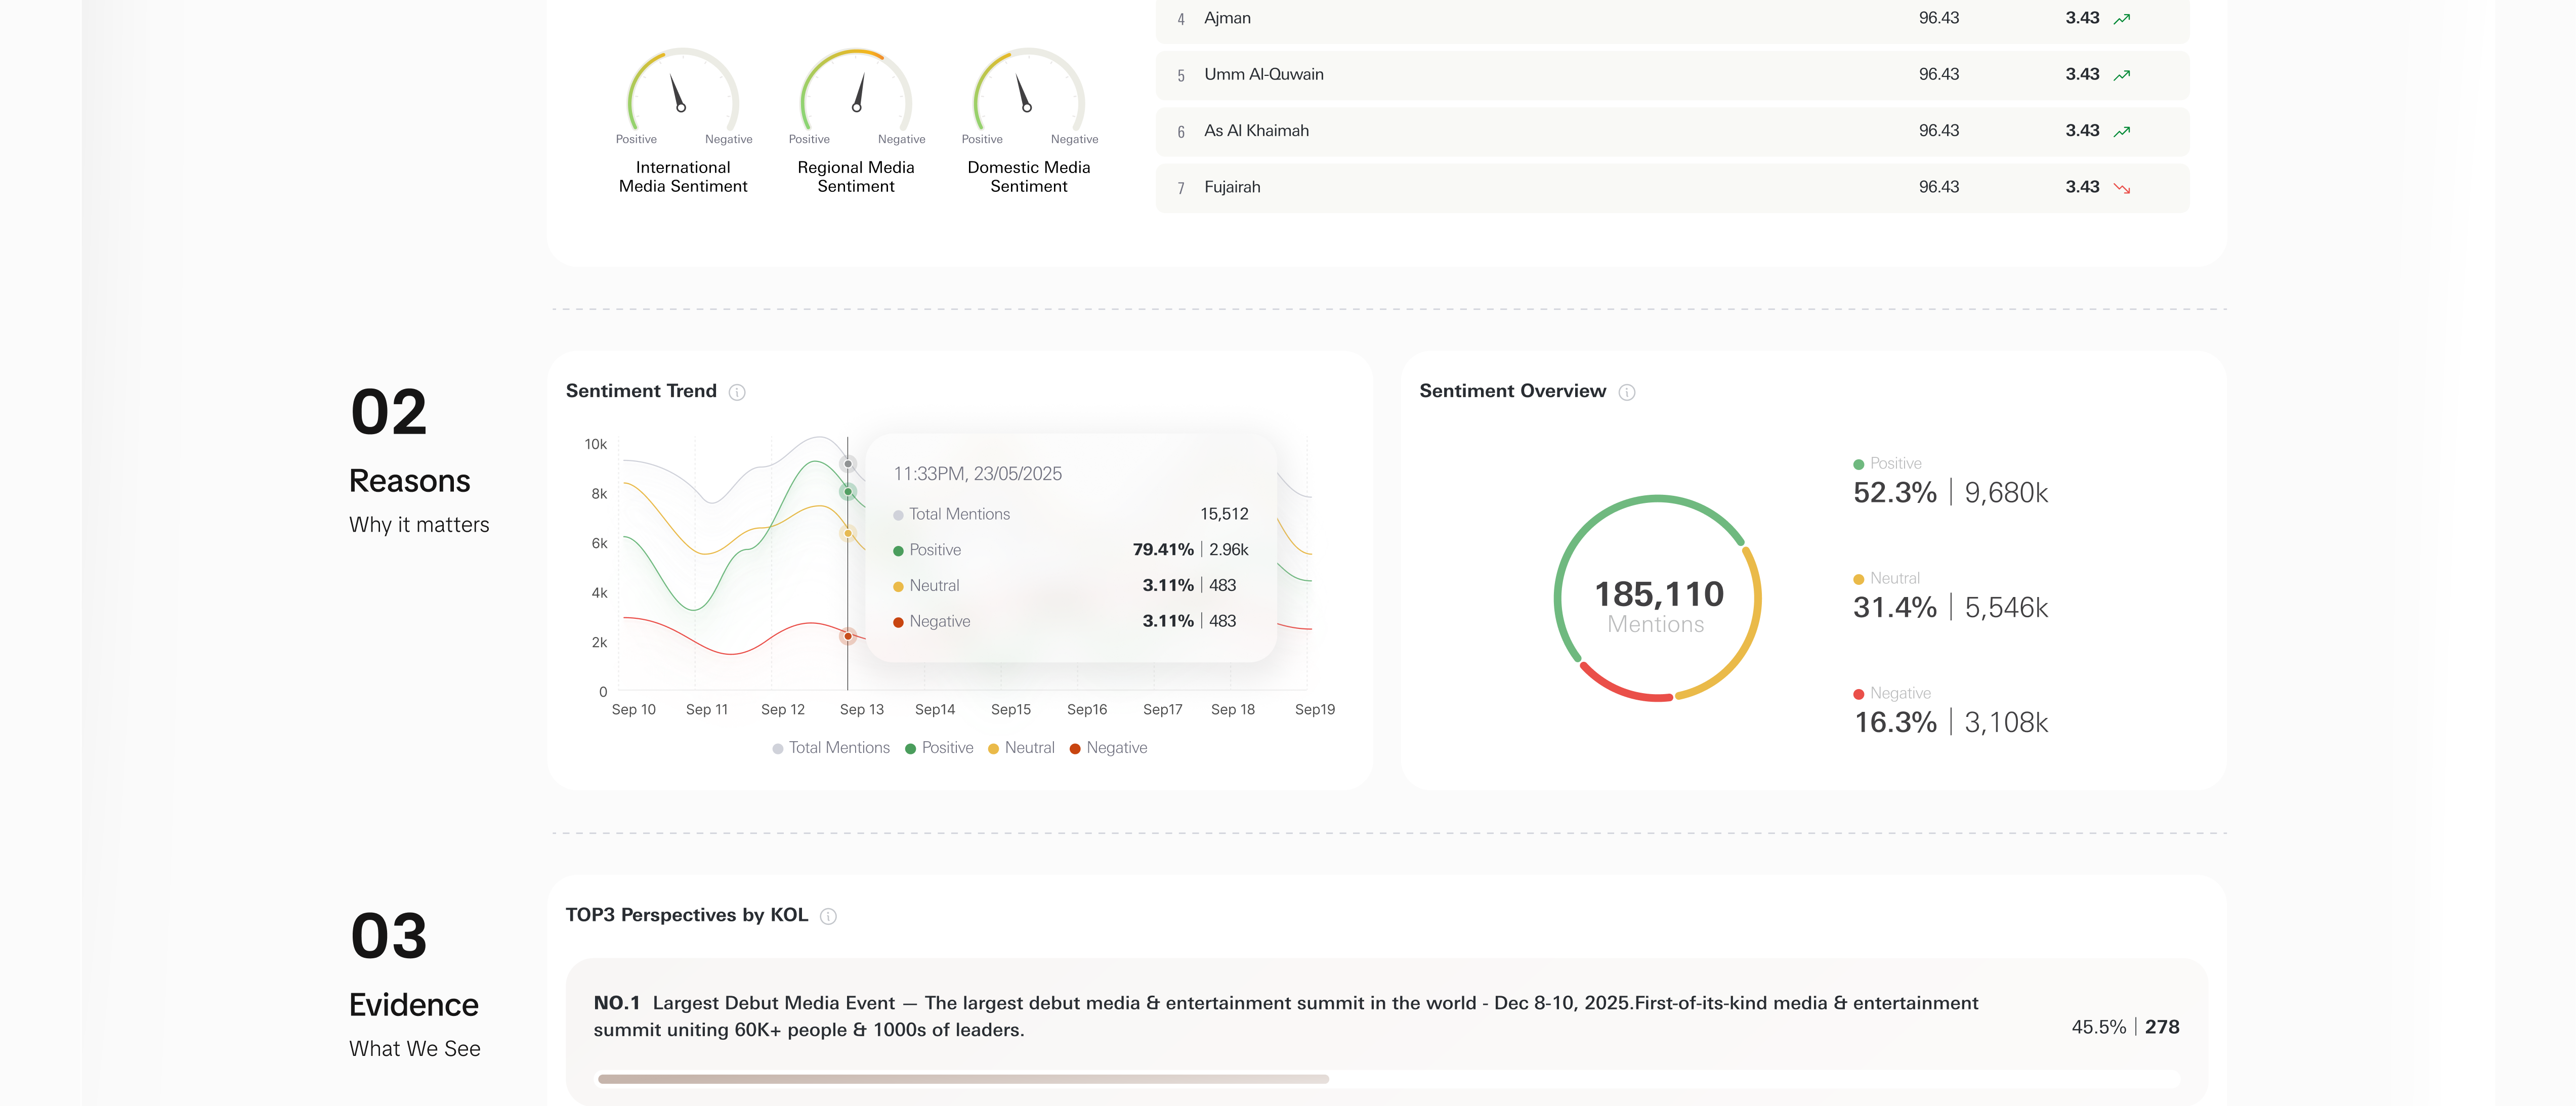Click the info icon beside Sentiment Trend
The width and height of the screenshot is (2576, 1106).
click(x=737, y=392)
